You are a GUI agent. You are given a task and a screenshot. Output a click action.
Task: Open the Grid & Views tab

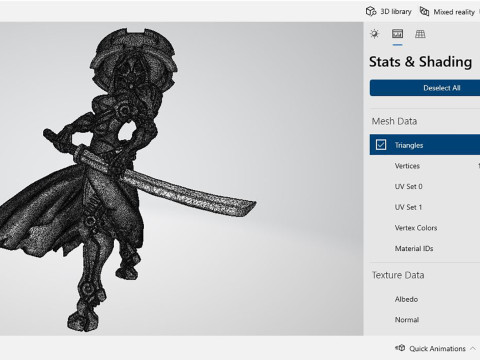tap(420, 34)
